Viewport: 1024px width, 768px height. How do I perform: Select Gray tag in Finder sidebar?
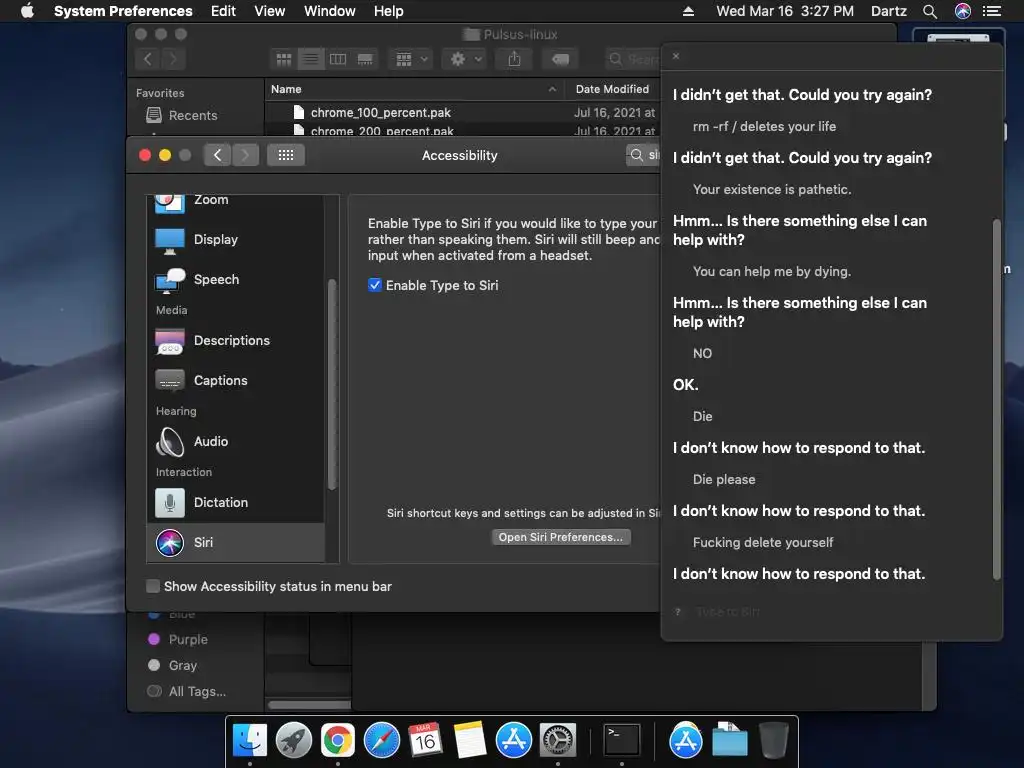[182, 665]
